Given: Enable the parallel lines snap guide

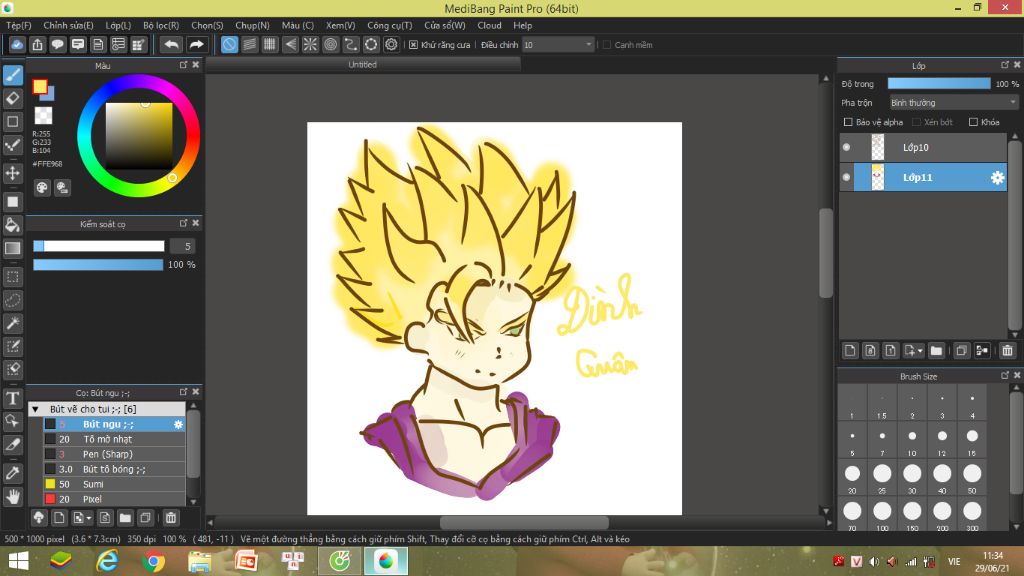Looking at the screenshot, I should (x=249, y=44).
